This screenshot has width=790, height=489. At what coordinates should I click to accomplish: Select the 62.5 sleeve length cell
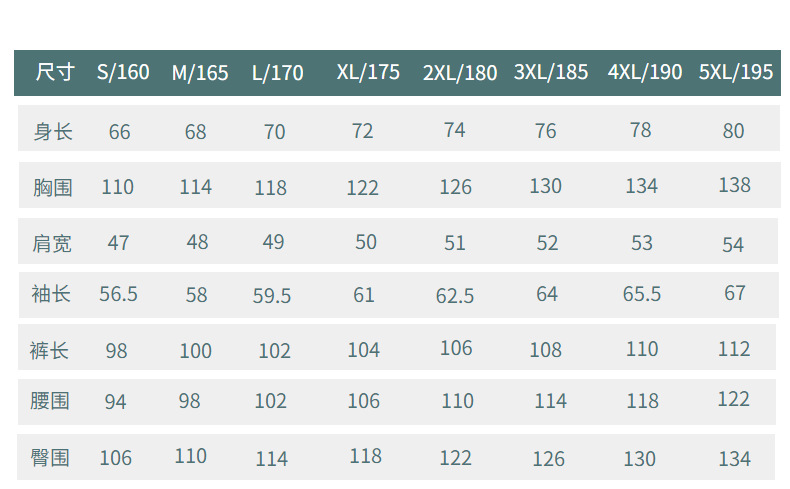click(x=455, y=296)
